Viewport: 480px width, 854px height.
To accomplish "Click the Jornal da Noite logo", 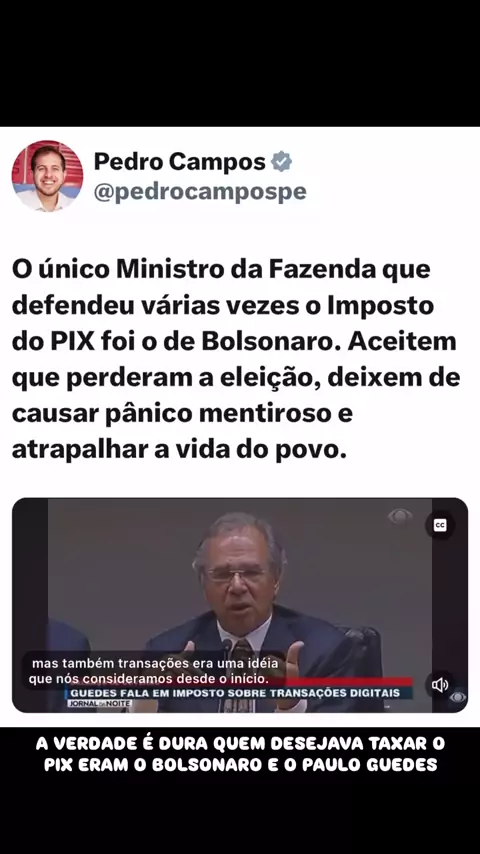I will 100,703.
